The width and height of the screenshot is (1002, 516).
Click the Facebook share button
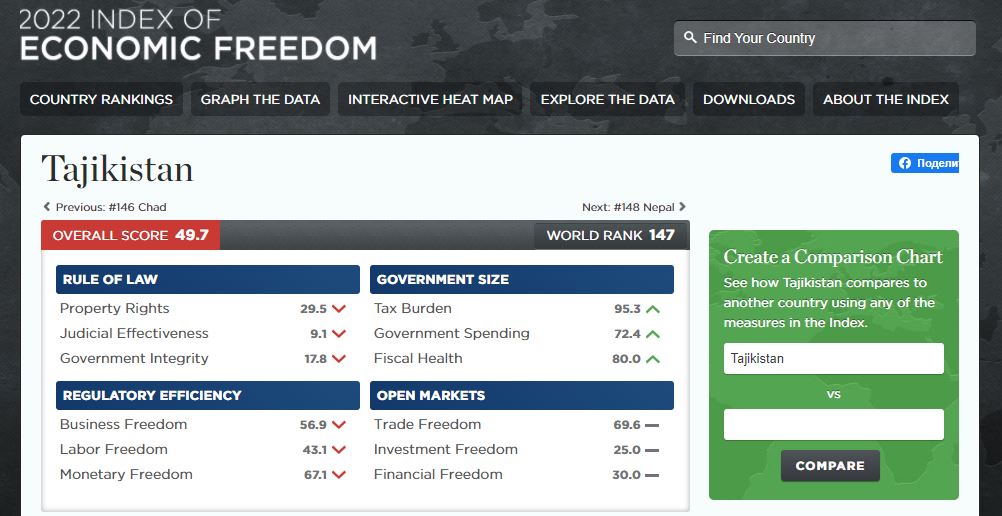coord(924,163)
